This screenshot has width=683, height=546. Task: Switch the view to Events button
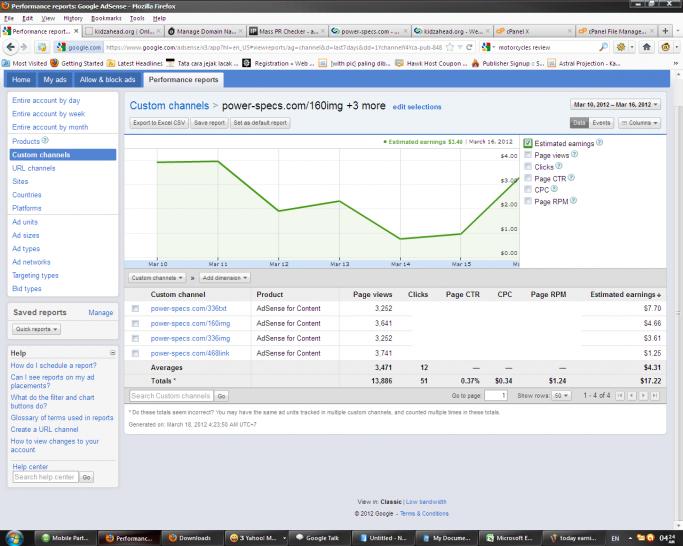(x=601, y=123)
